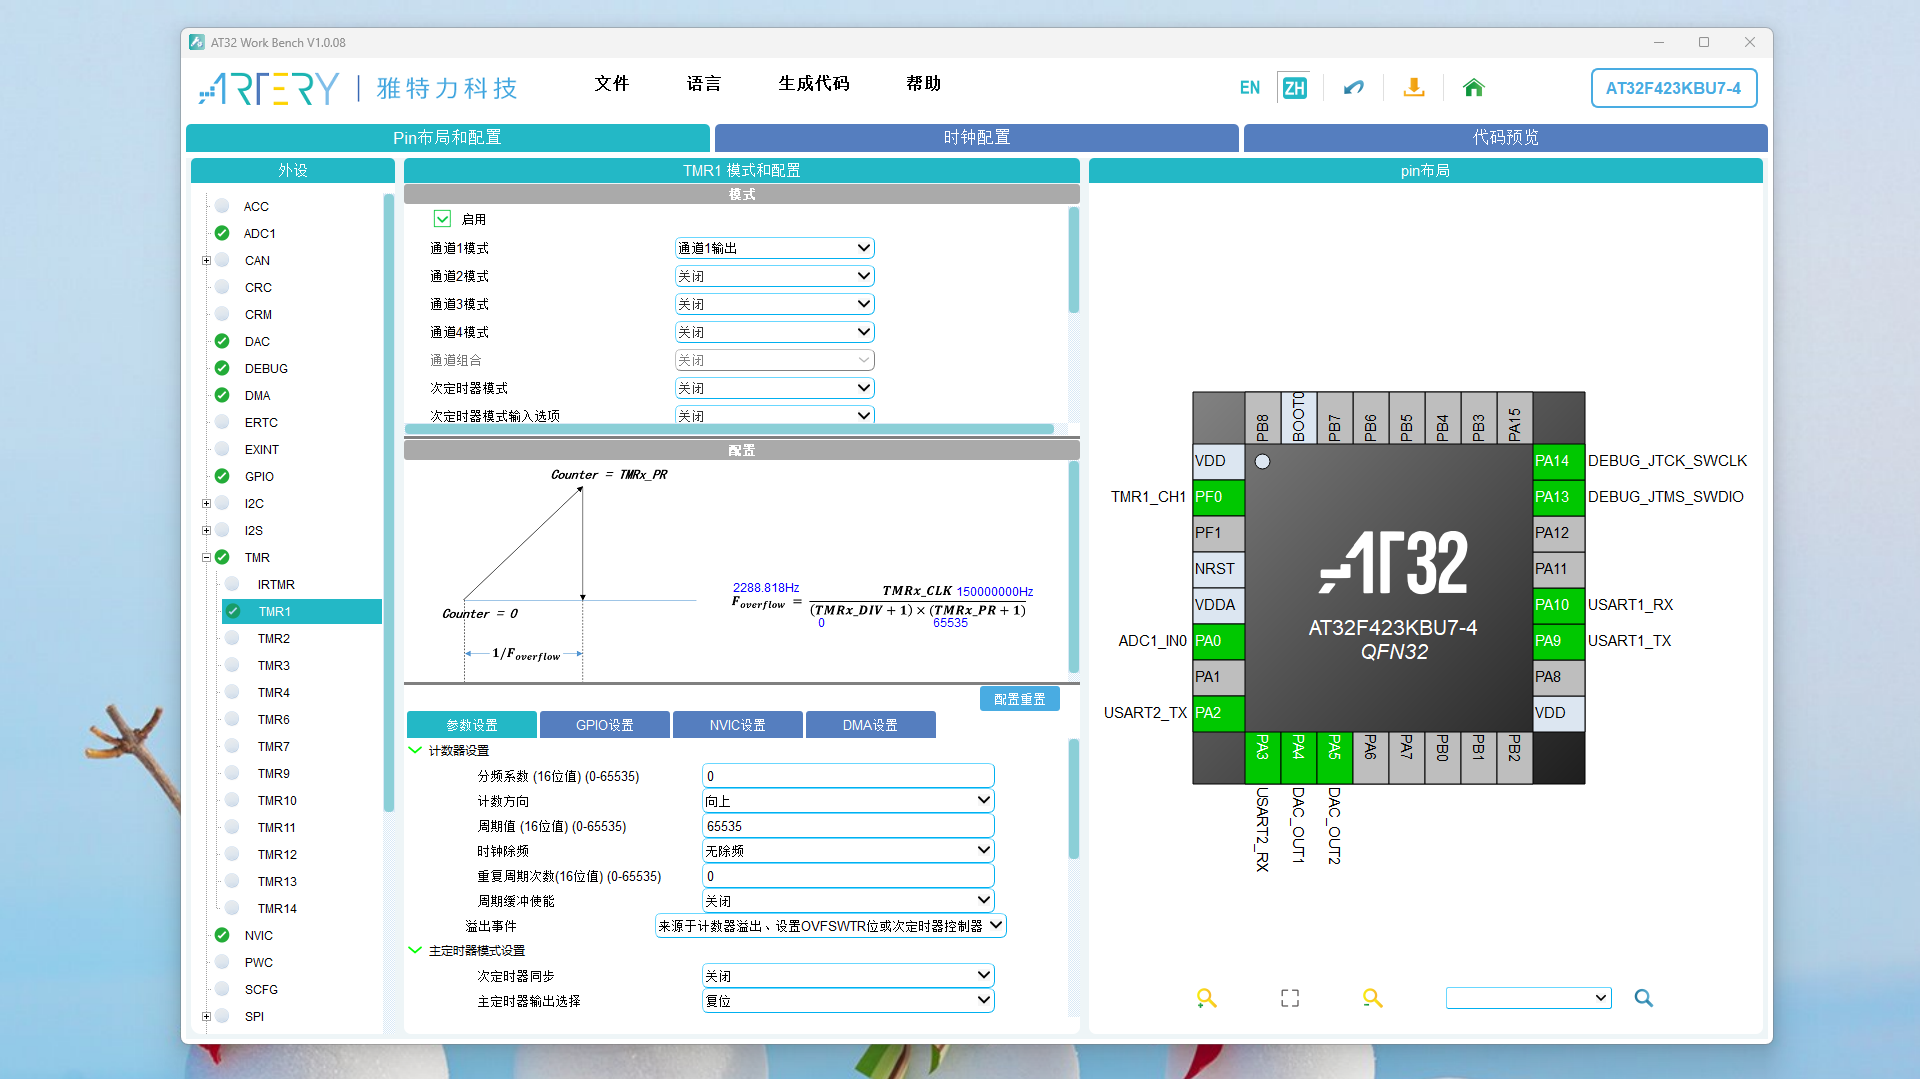Open 溢出事件 dropdown
Screen dimensions: 1920x1080
pos(830,926)
